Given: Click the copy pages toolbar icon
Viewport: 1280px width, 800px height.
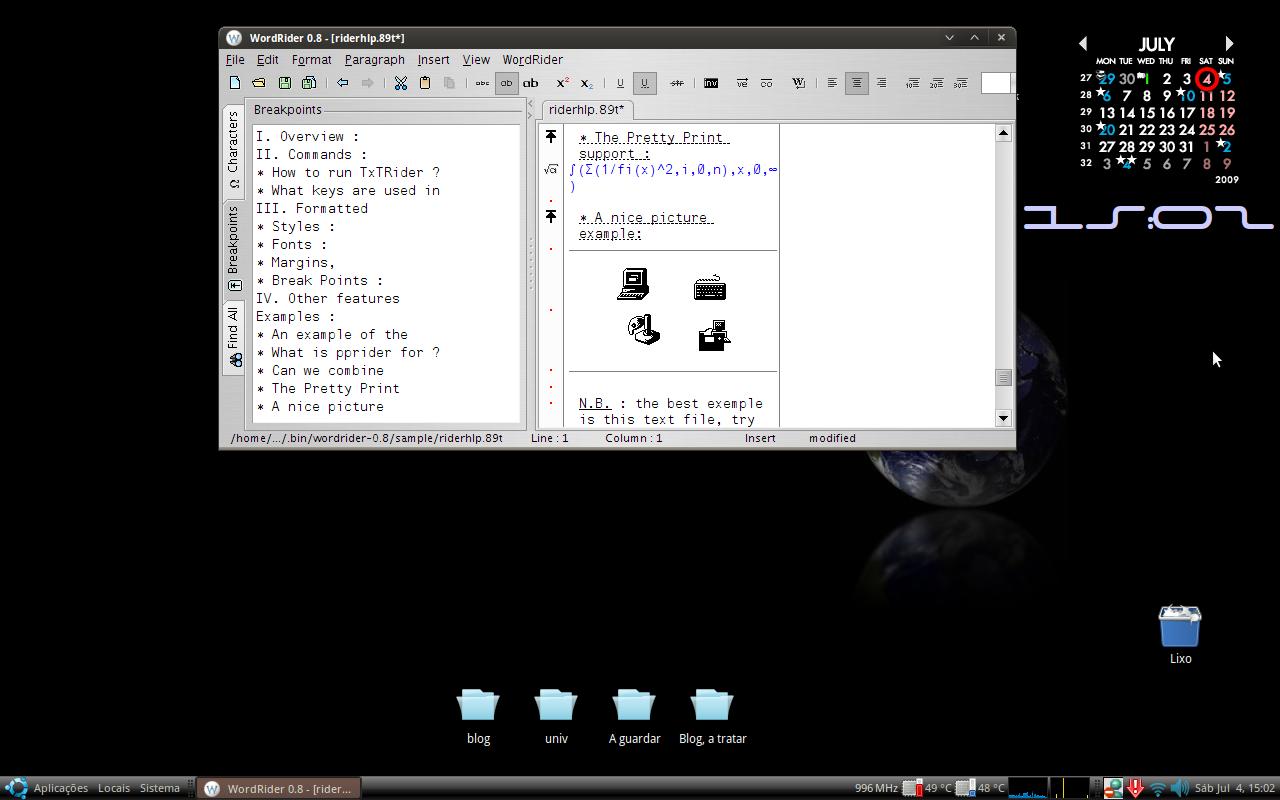Looking at the screenshot, I should pos(449,83).
